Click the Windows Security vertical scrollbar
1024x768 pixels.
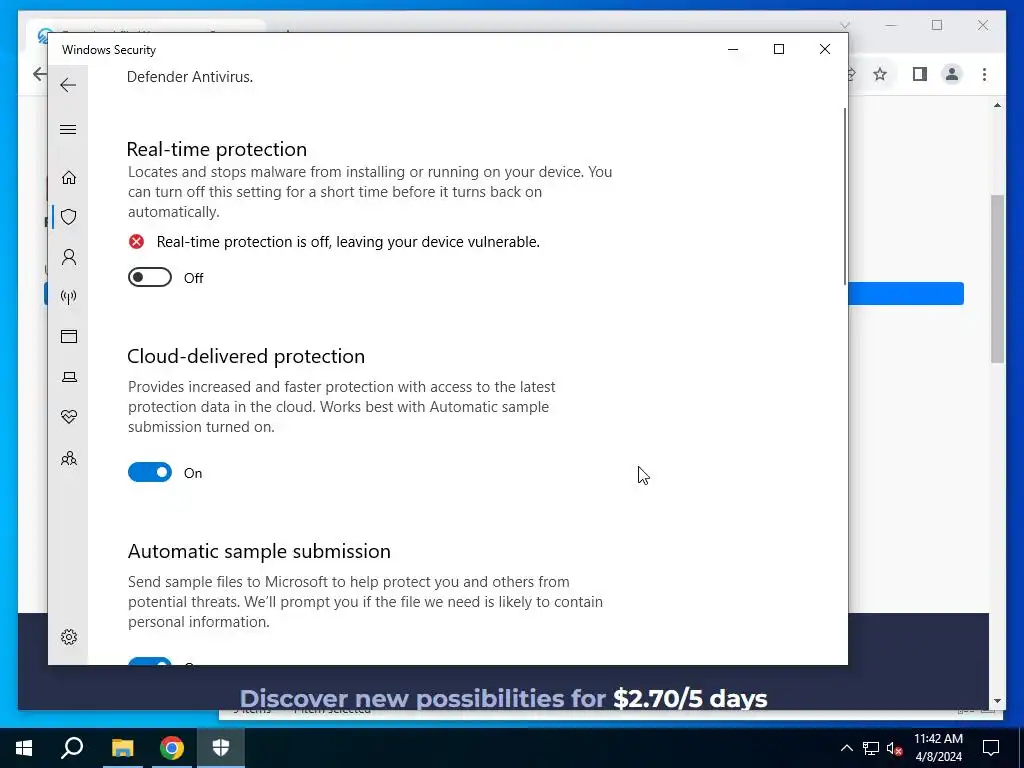click(844, 196)
